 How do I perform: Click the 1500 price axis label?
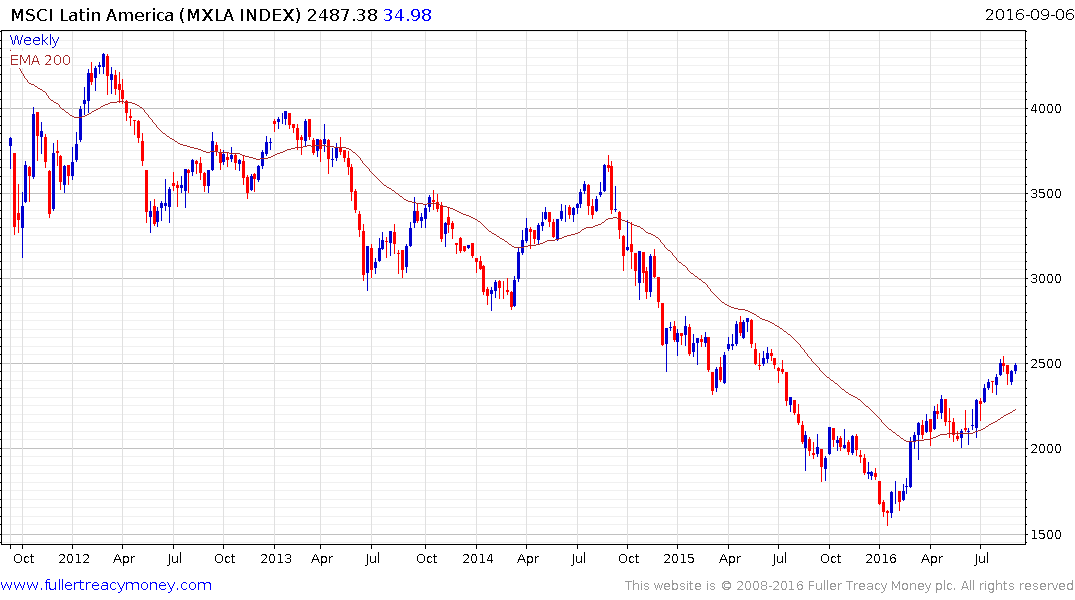pyautogui.click(x=1046, y=534)
